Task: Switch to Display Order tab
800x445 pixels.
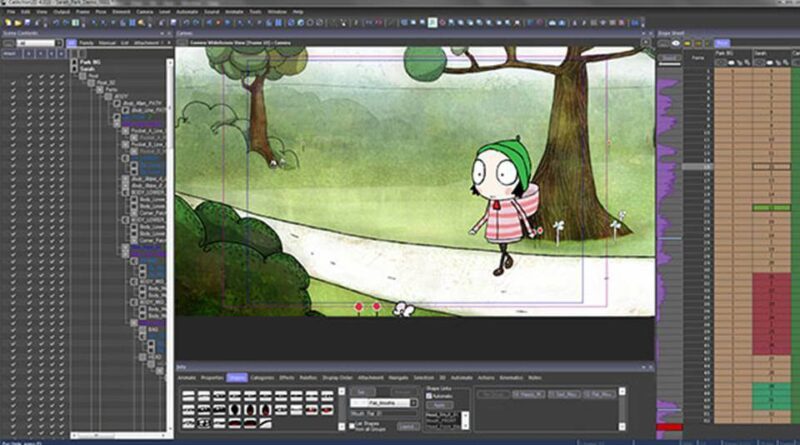Action: pos(337,378)
